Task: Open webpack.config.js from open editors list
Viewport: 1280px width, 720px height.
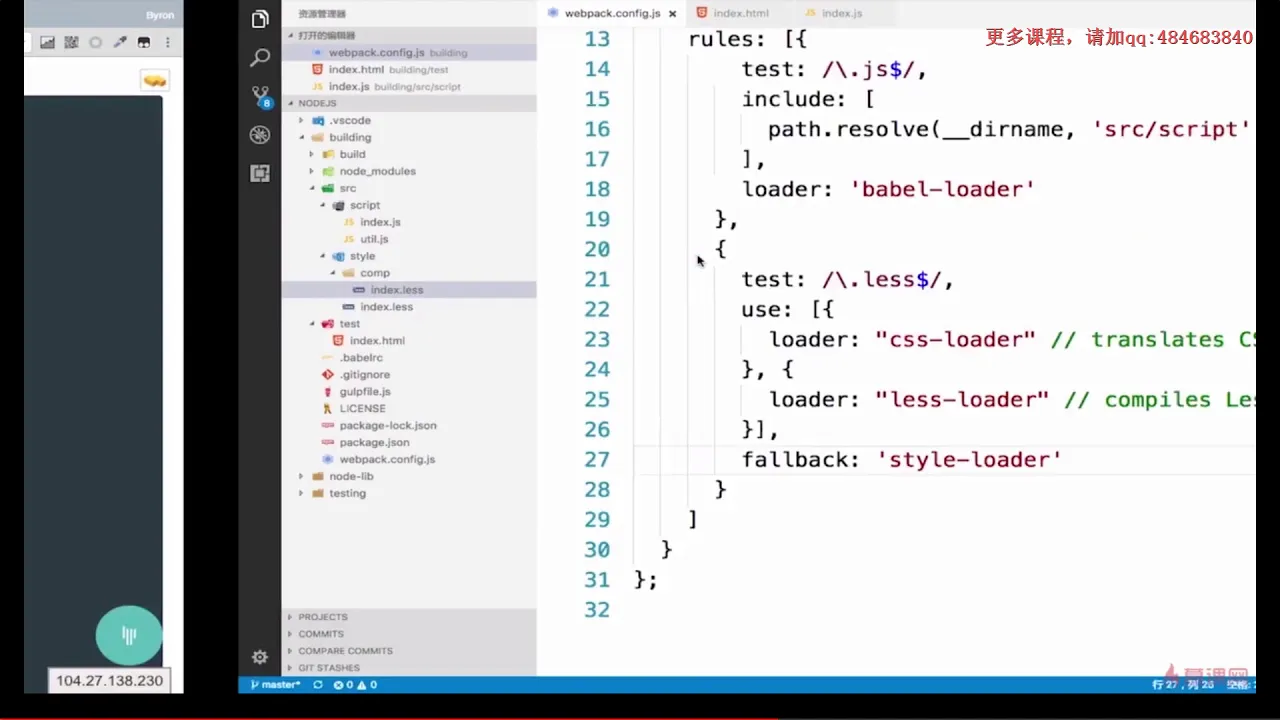Action: [409, 52]
